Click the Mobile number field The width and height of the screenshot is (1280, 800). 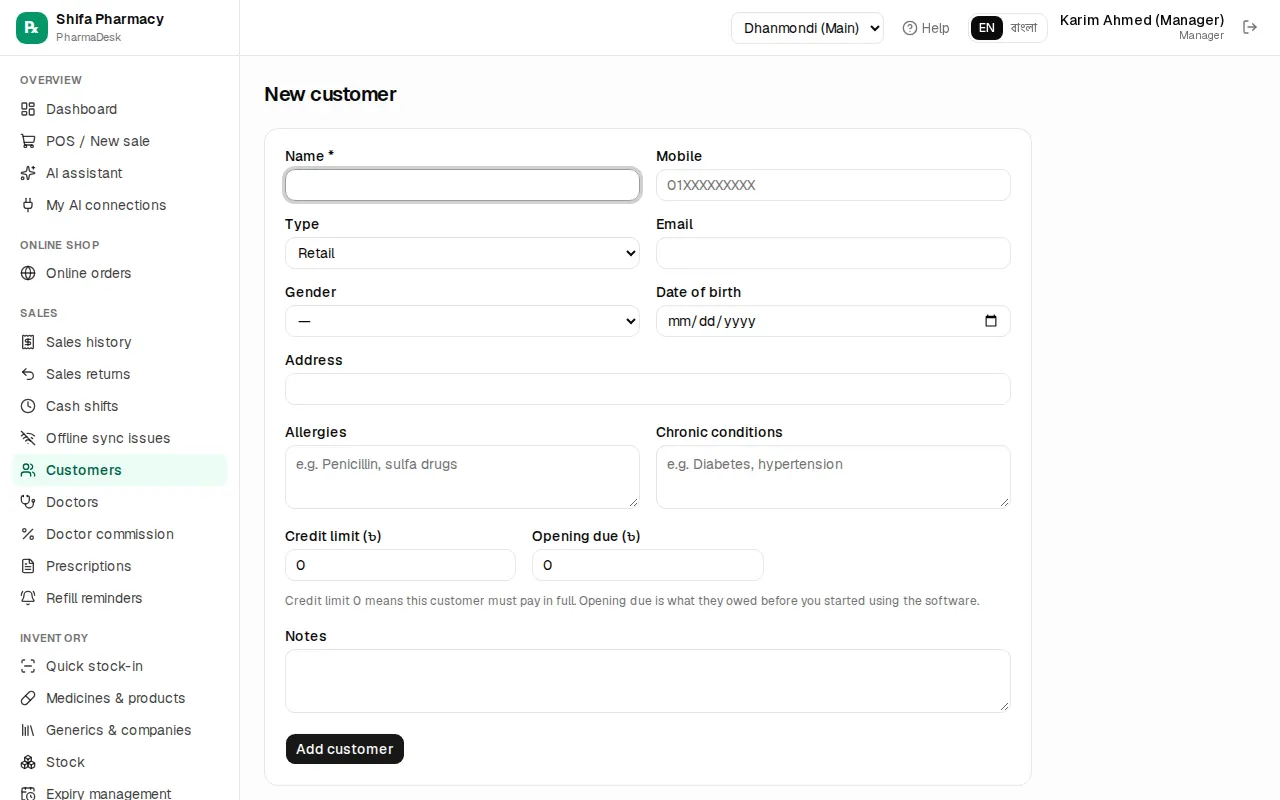pos(833,185)
